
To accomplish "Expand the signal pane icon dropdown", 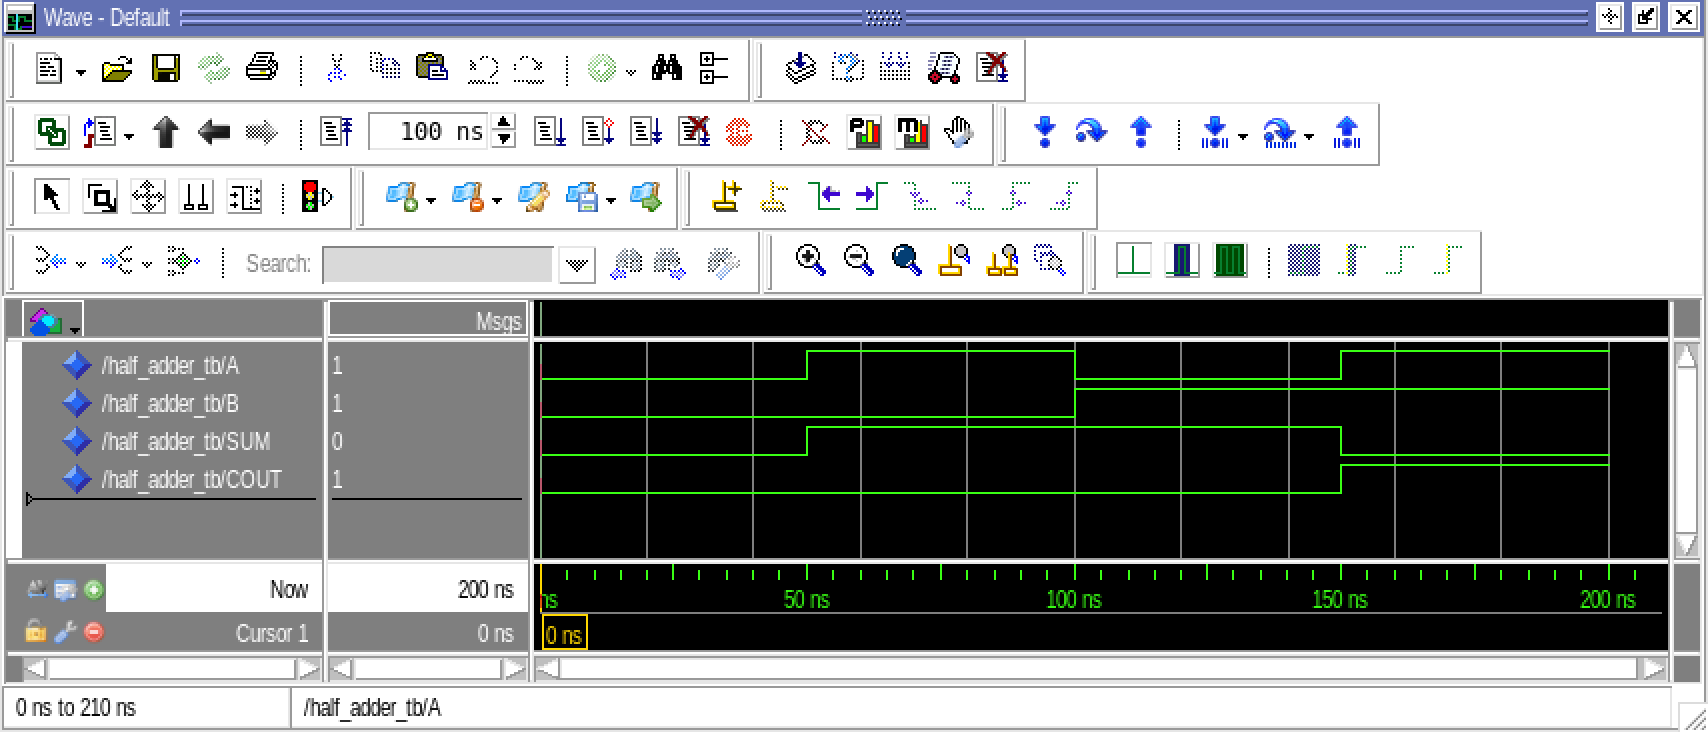I will pos(75,328).
